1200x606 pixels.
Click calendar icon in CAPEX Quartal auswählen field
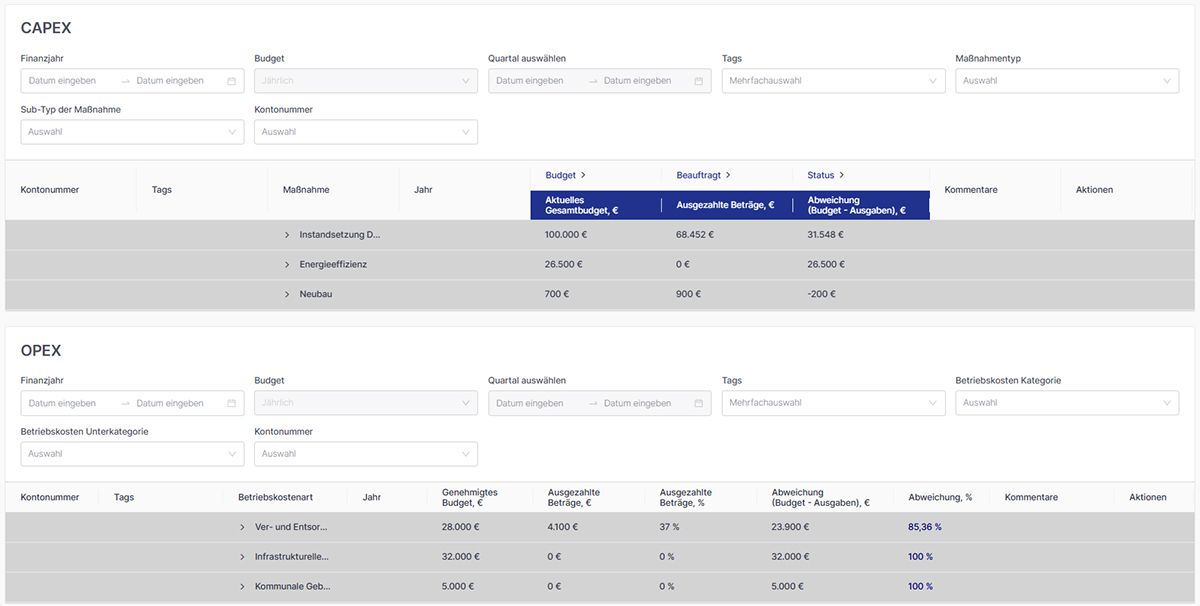pos(699,81)
